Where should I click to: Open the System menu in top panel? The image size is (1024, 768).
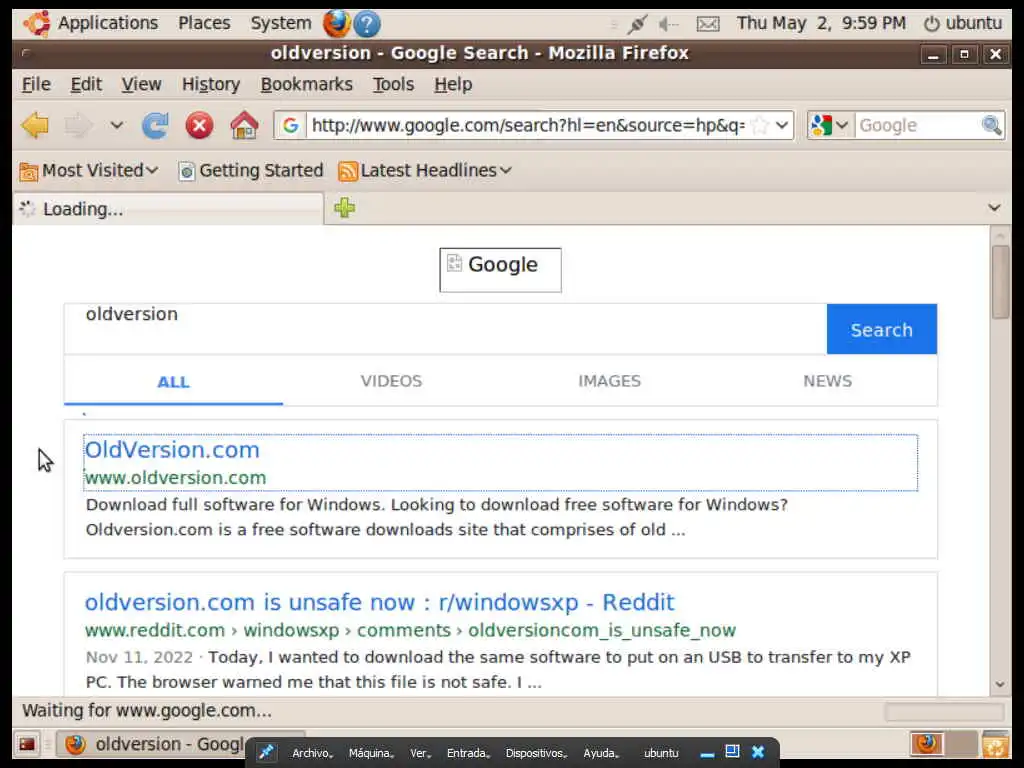point(281,23)
